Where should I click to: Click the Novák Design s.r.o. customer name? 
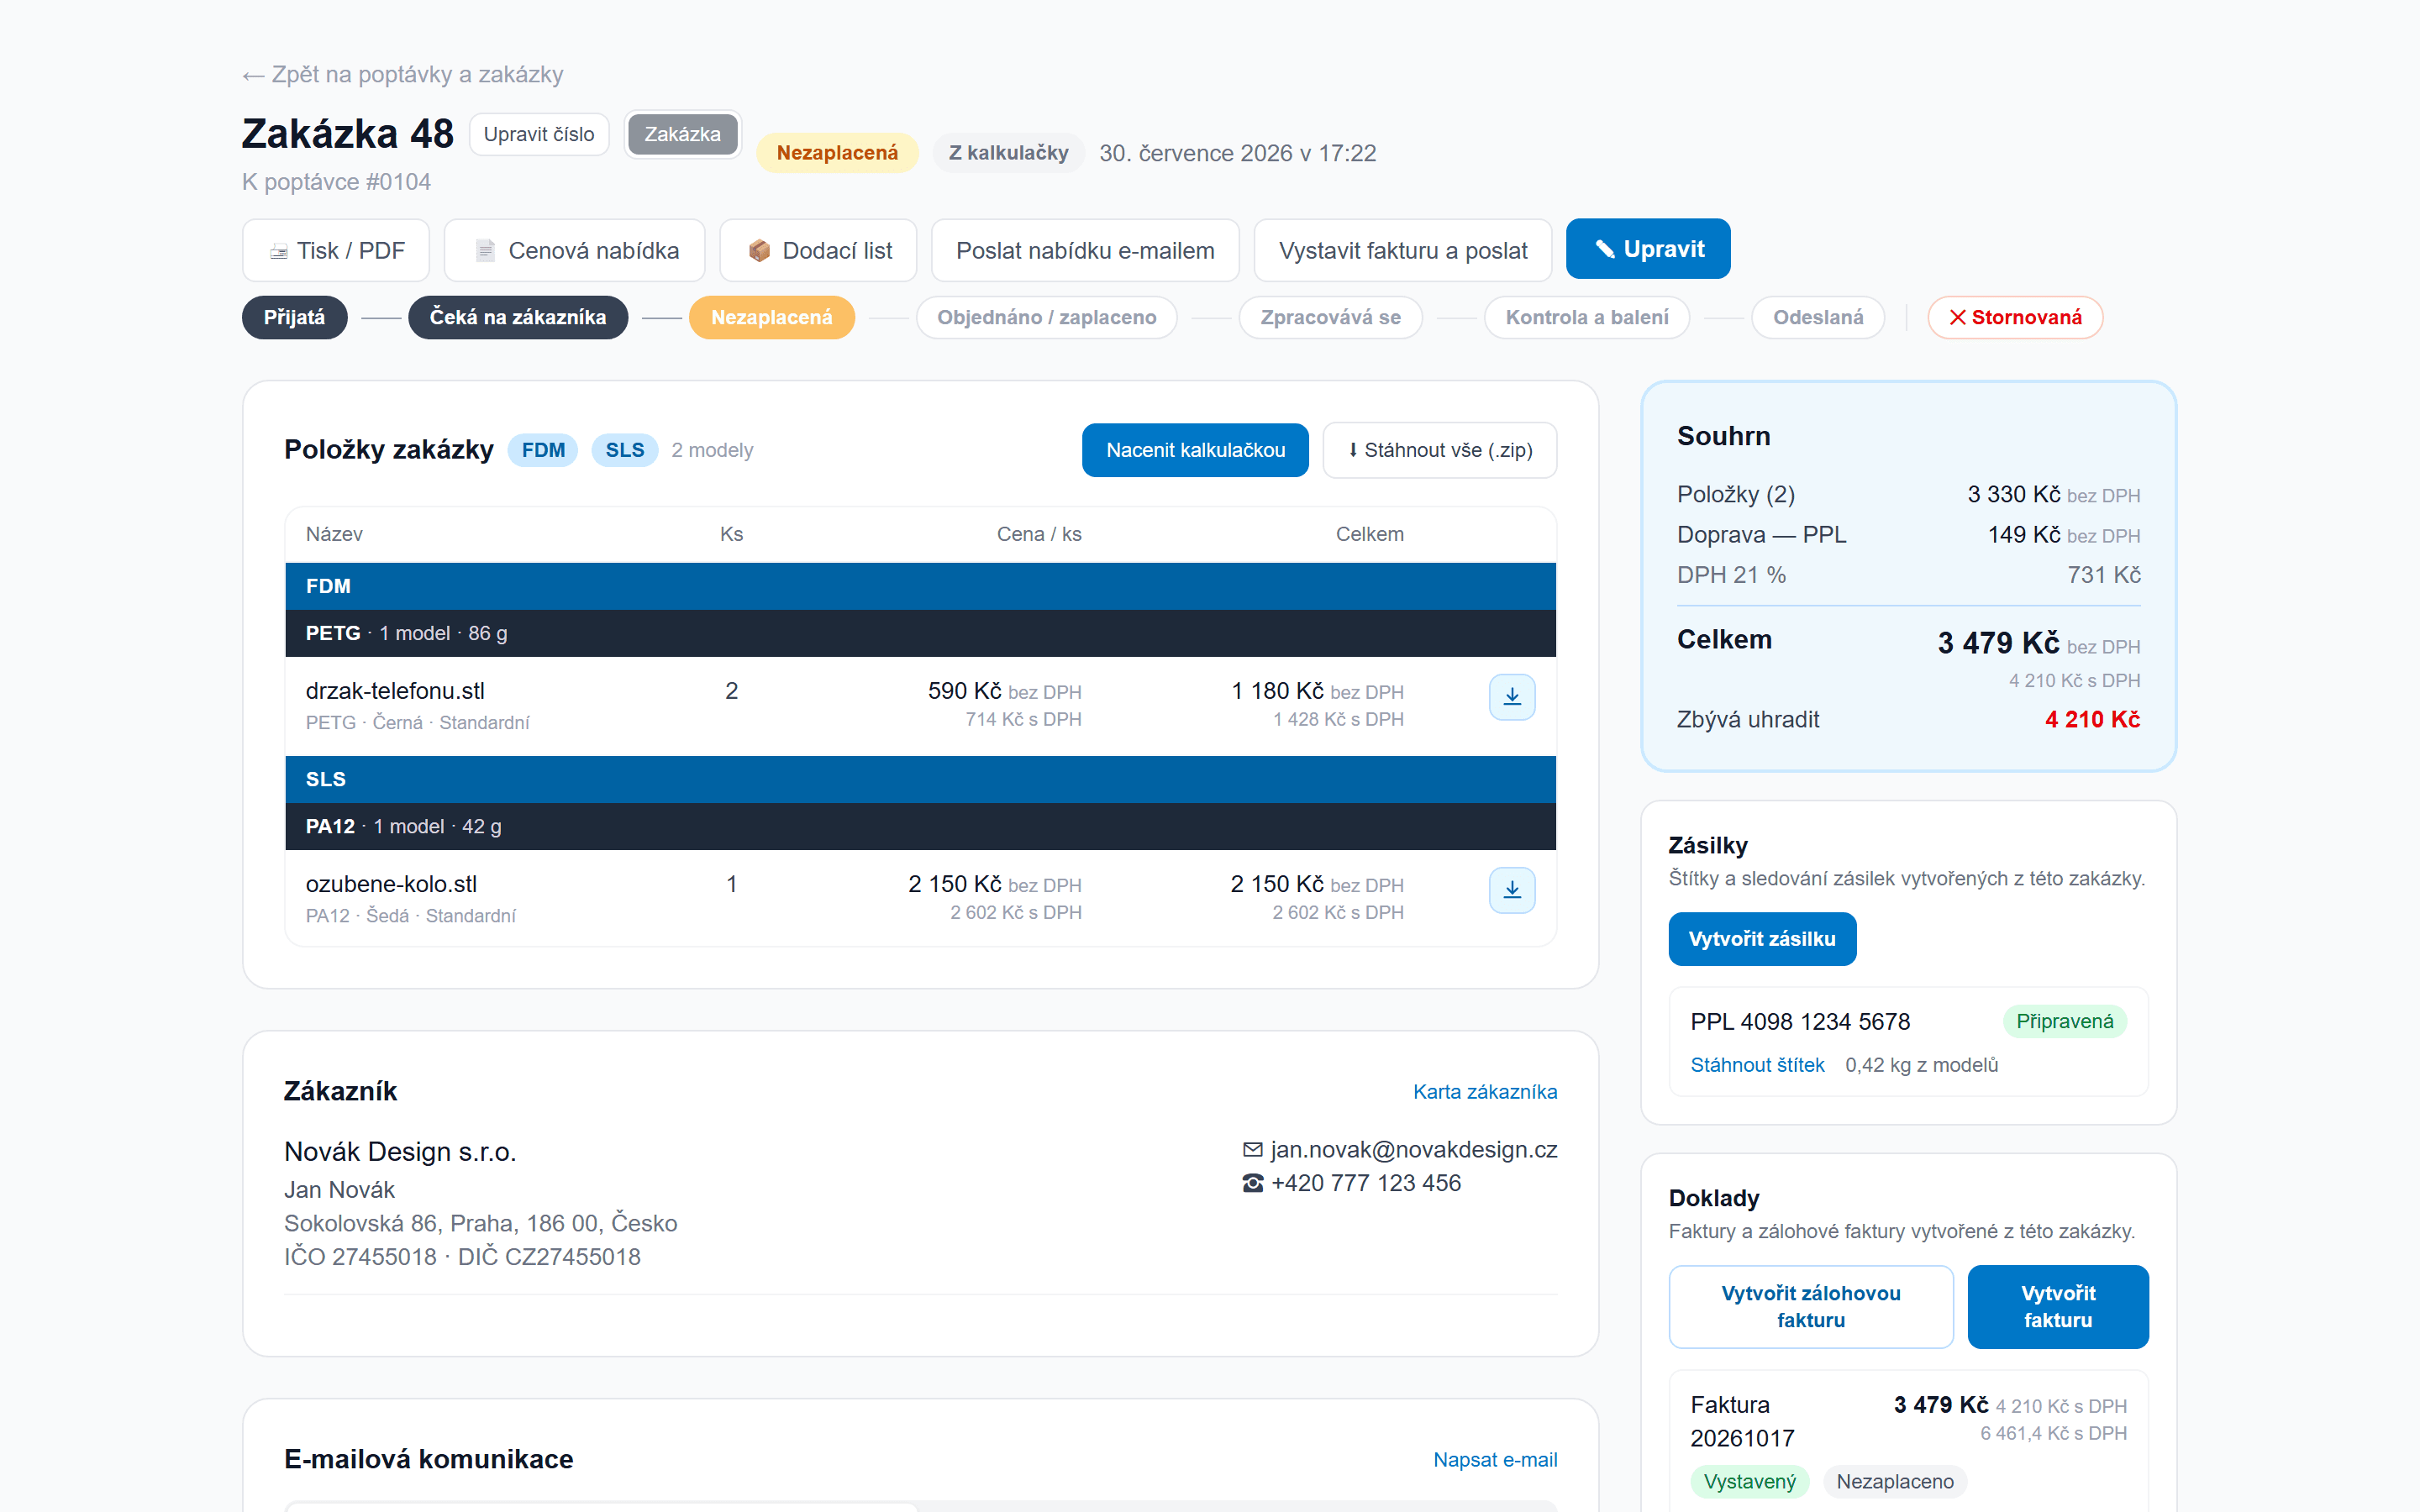pyautogui.click(x=400, y=1152)
